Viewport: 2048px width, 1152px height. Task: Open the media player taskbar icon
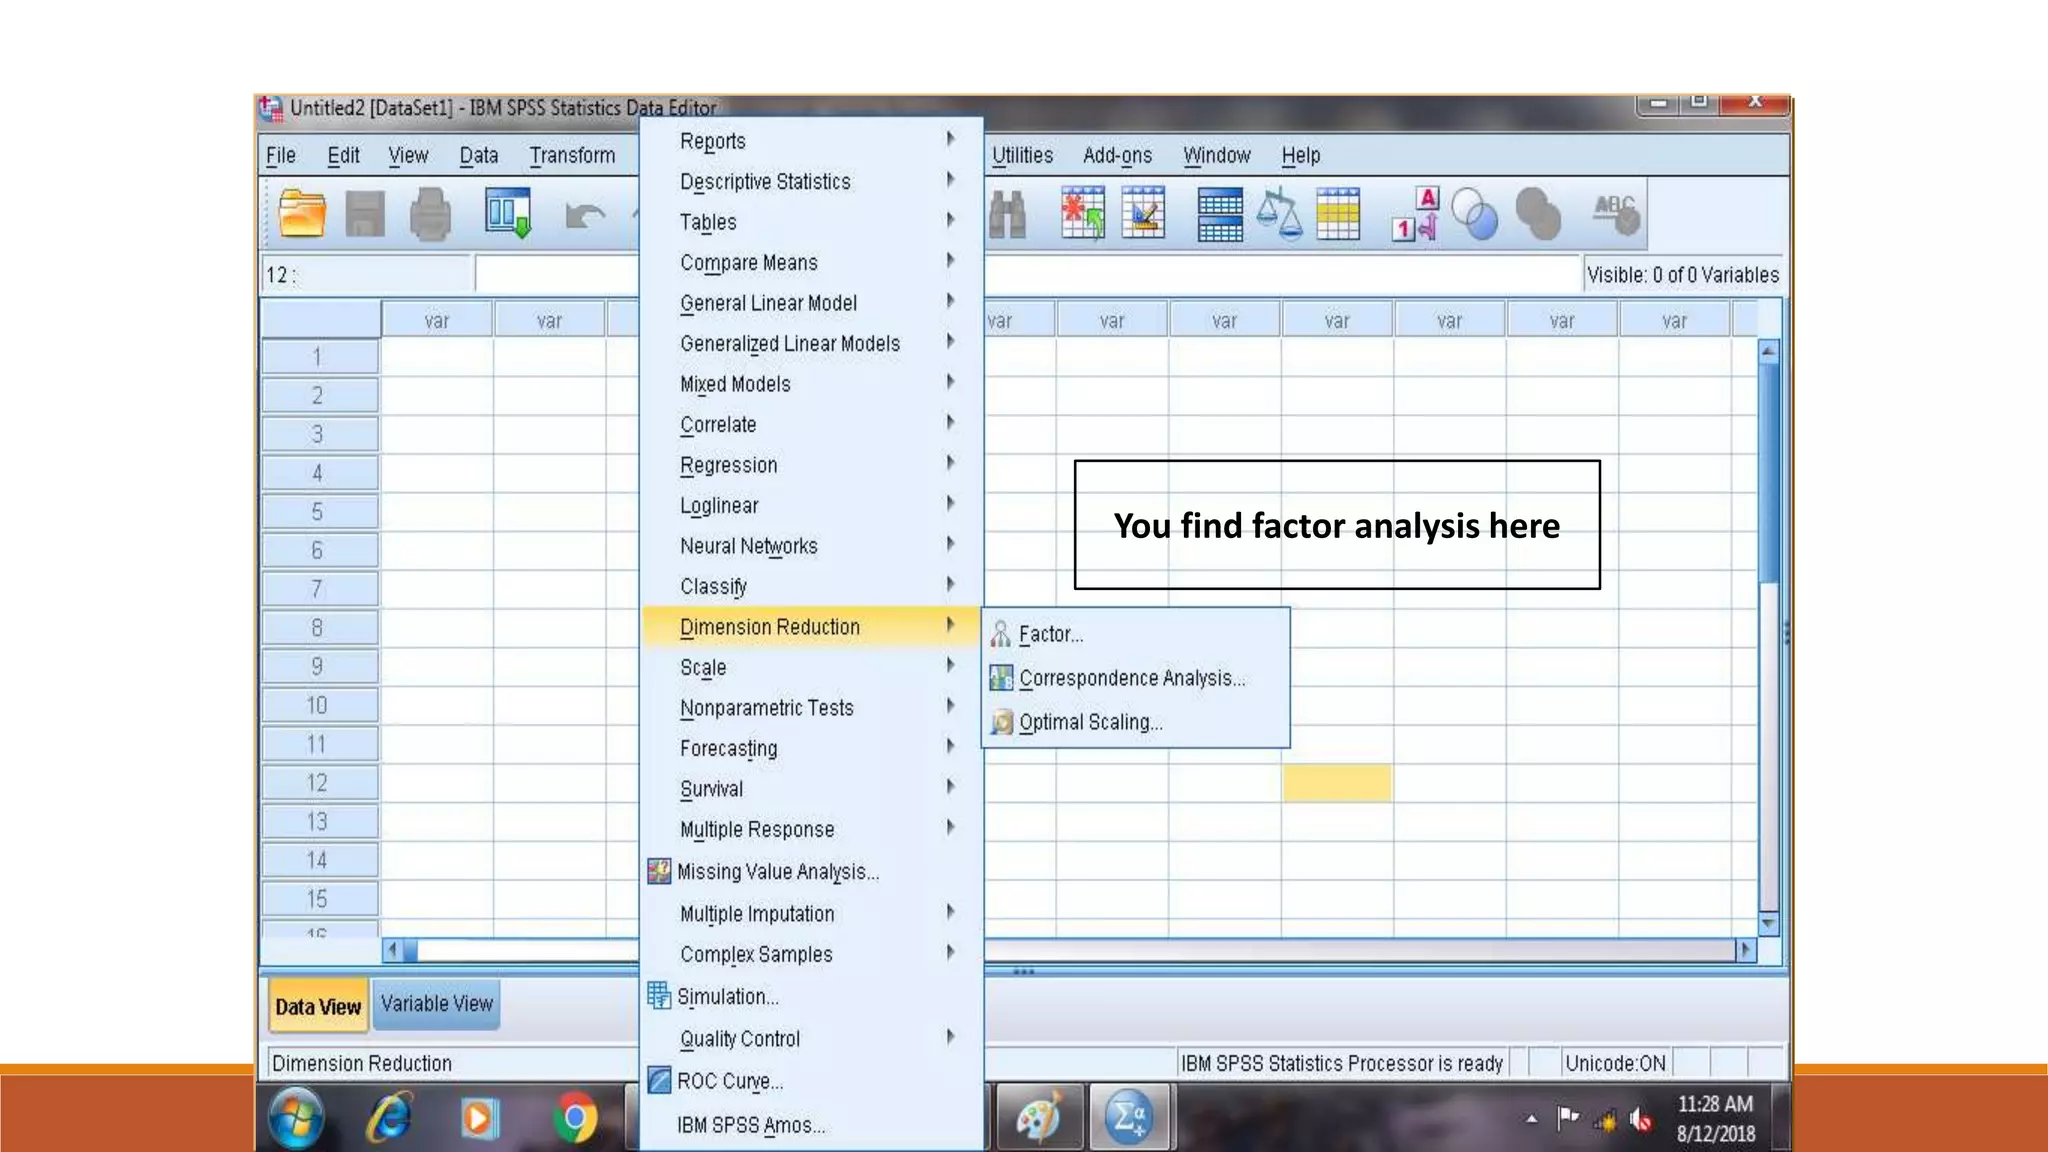pos(478,1118)
